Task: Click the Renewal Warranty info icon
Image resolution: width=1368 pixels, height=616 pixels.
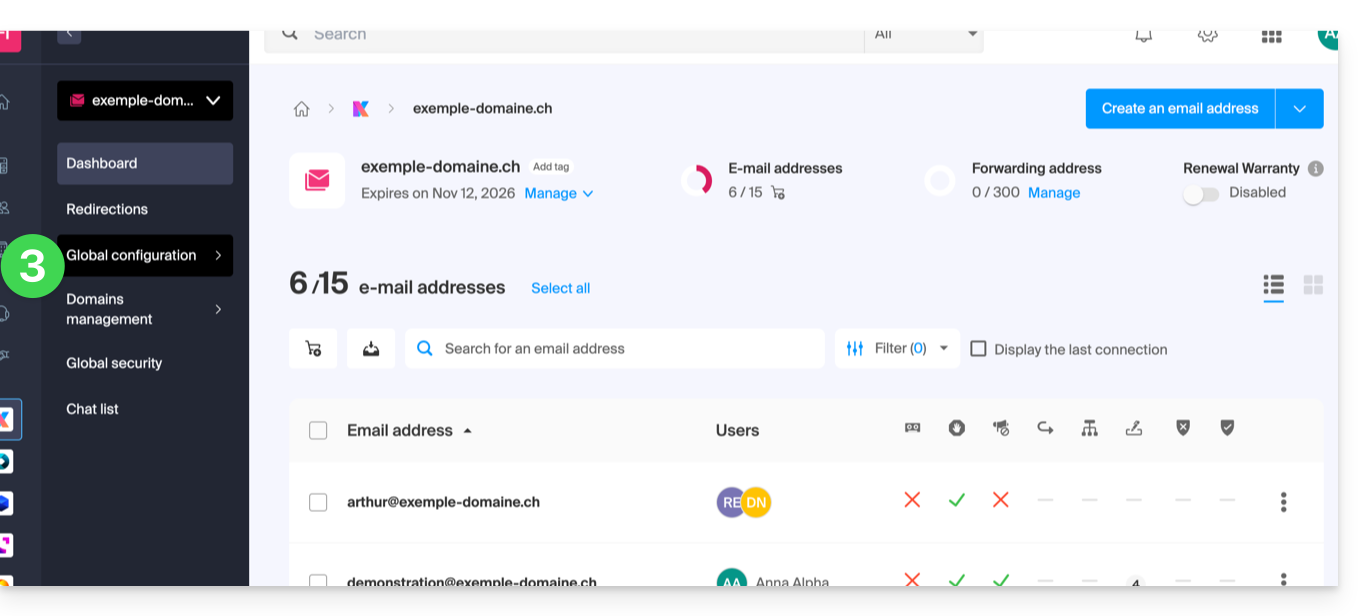Action: coord(1316,169)
